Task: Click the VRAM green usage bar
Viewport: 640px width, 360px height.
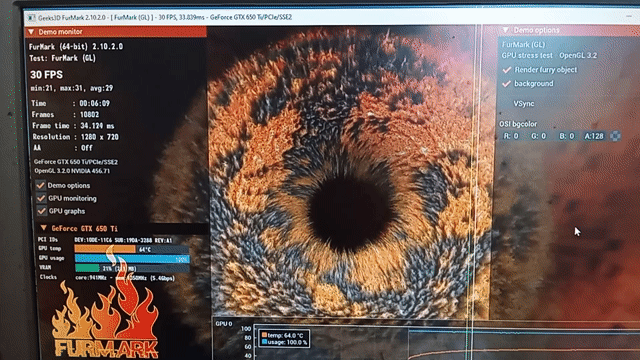Action: 87,268
